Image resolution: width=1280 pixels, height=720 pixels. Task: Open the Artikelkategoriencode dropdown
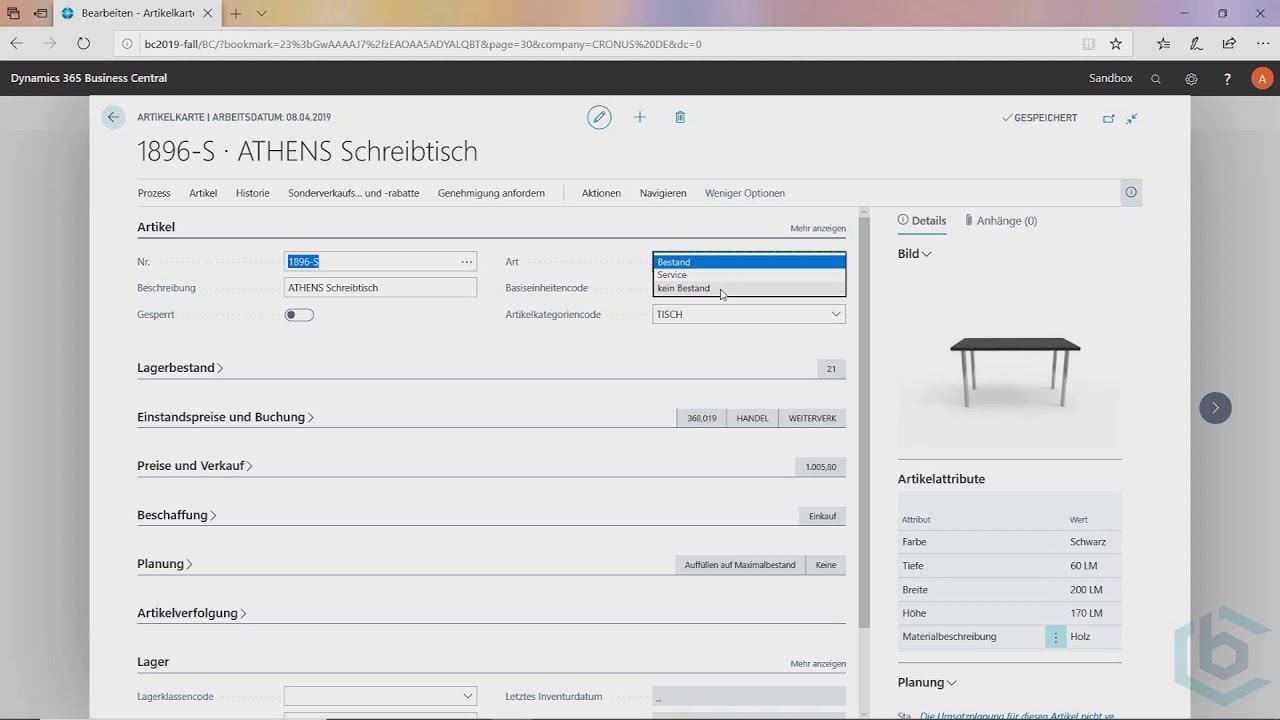point(836,314)
